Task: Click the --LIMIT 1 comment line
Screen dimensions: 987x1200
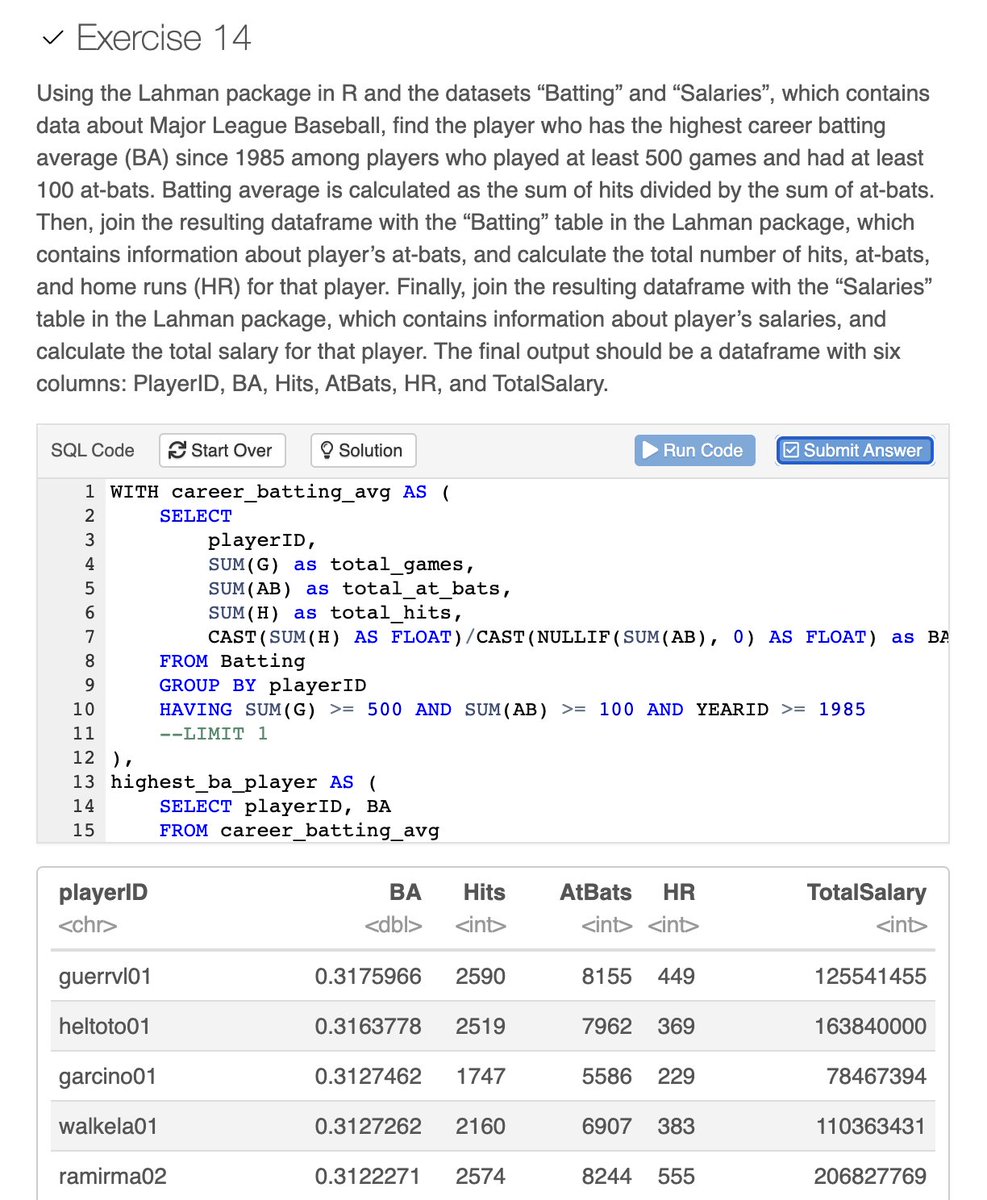Action: pyautogui.click(x=213, y=733)
